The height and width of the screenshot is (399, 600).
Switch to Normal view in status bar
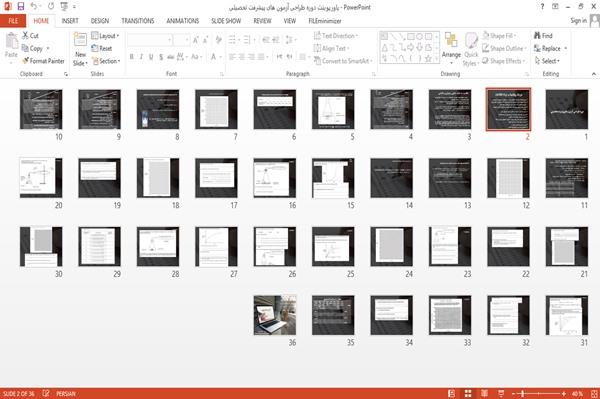tap(452, 393)
